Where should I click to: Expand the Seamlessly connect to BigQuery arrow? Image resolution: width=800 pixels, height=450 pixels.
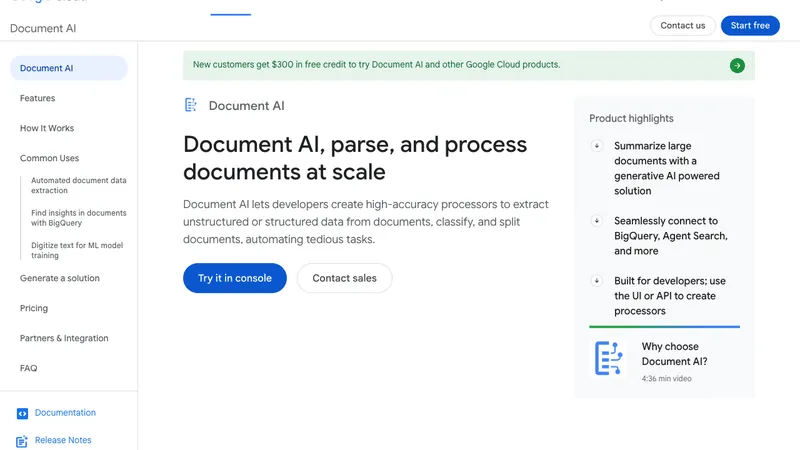[x=596, y=221]
